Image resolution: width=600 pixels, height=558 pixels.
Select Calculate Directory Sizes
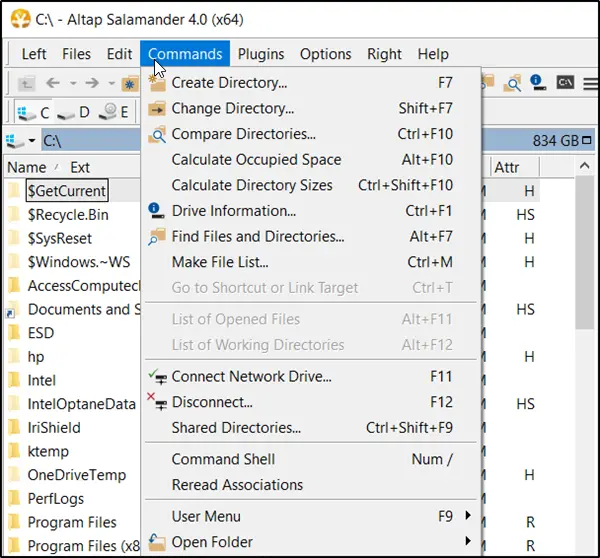(x=311, y=185)
